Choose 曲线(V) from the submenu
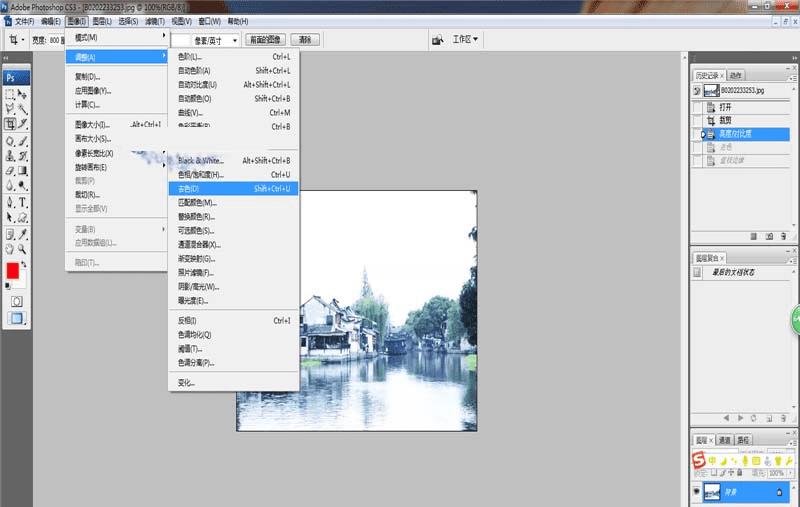This screenshot has height=507, width=800. pyautogui.click(x=233, y=113)
